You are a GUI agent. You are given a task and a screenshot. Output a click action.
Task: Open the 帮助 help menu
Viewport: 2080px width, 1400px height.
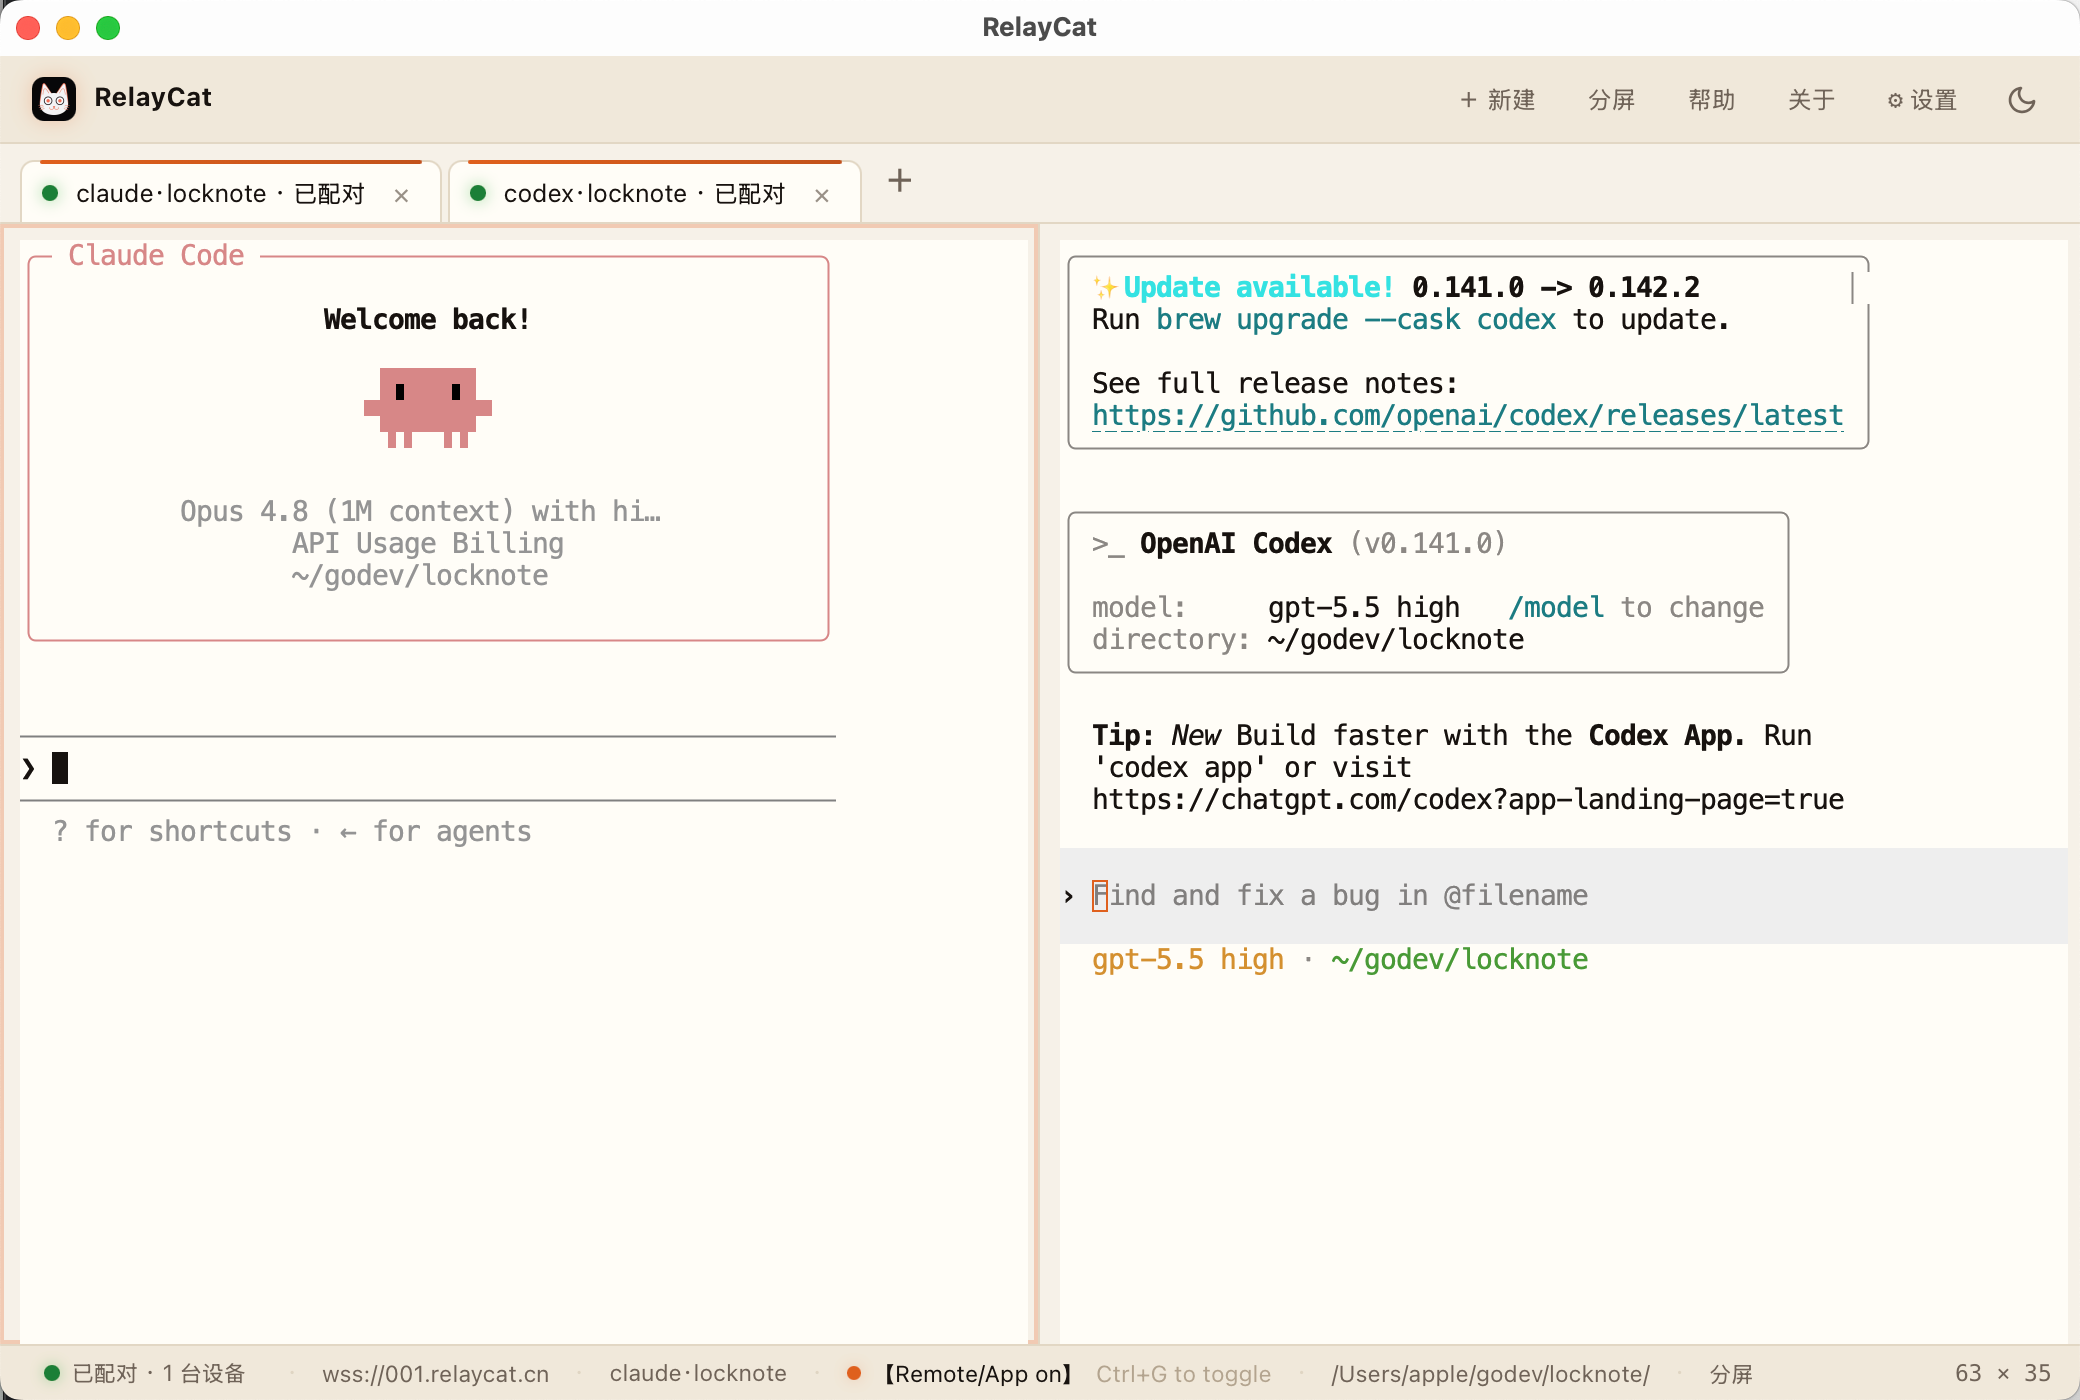pyautogui.click(x=1711, y=100)
